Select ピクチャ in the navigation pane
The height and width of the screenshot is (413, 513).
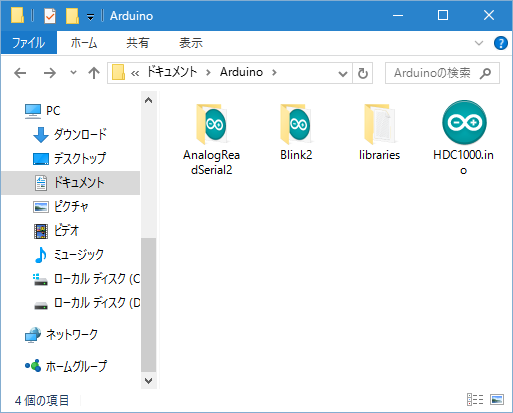pyautogui.click(x=61, y=207)
